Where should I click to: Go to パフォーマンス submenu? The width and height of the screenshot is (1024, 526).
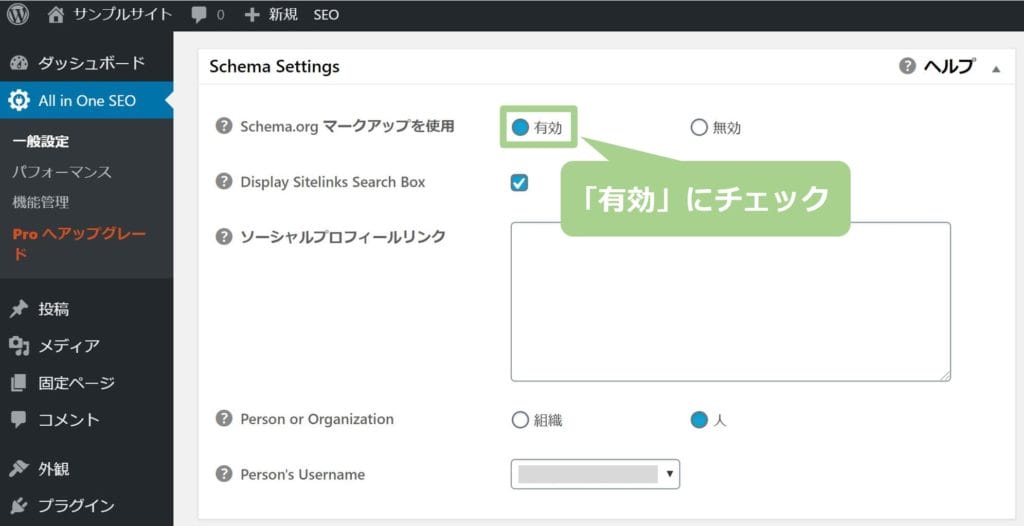tap(61, 173)
